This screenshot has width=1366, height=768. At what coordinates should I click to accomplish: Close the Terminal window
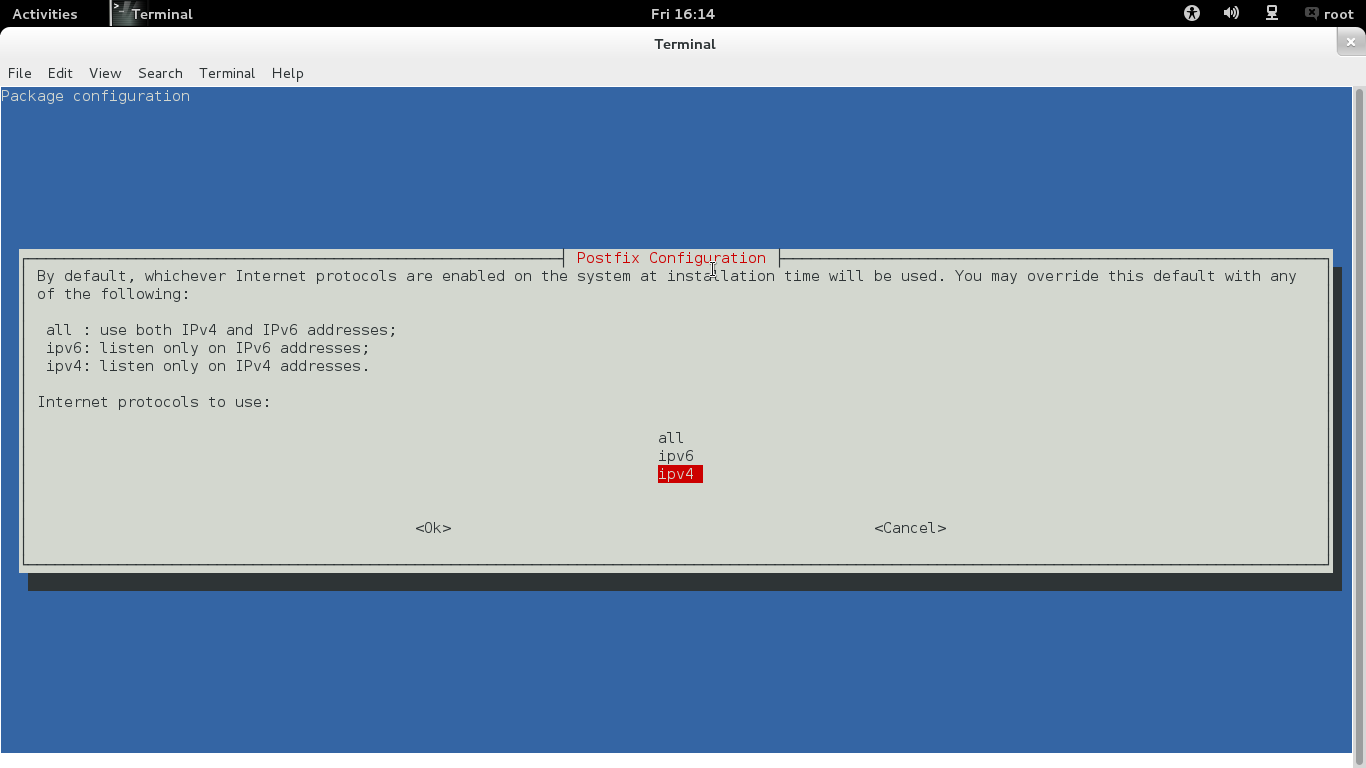[x=1351, y=43]
